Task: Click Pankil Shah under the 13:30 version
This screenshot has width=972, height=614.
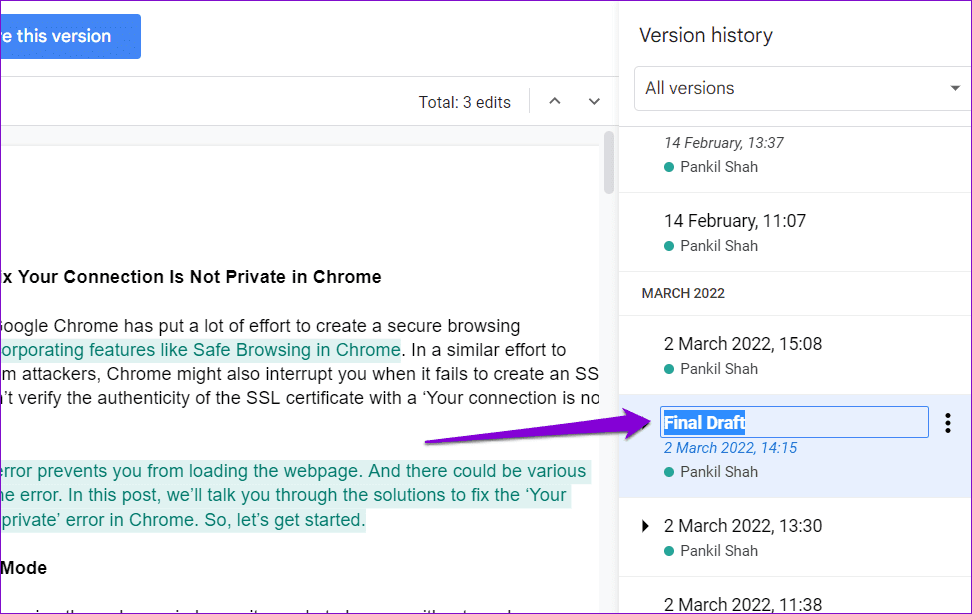Action: tap(719, 551)
